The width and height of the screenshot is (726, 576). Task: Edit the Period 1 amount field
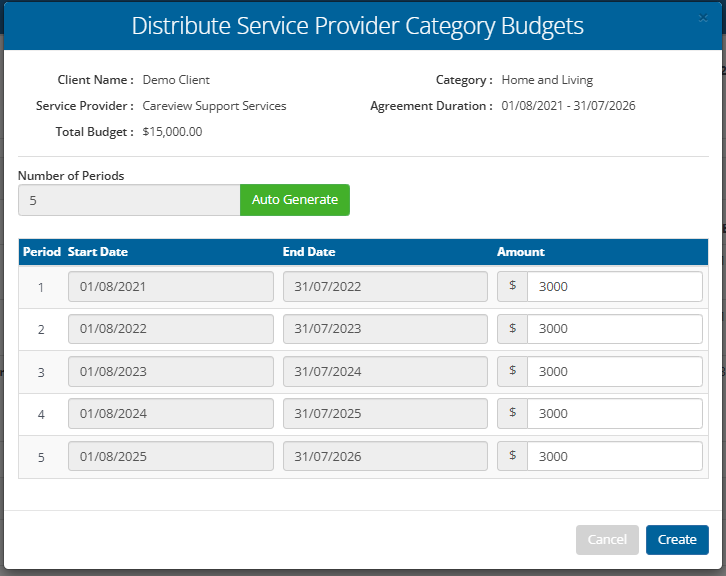click(x=614, y=287)
